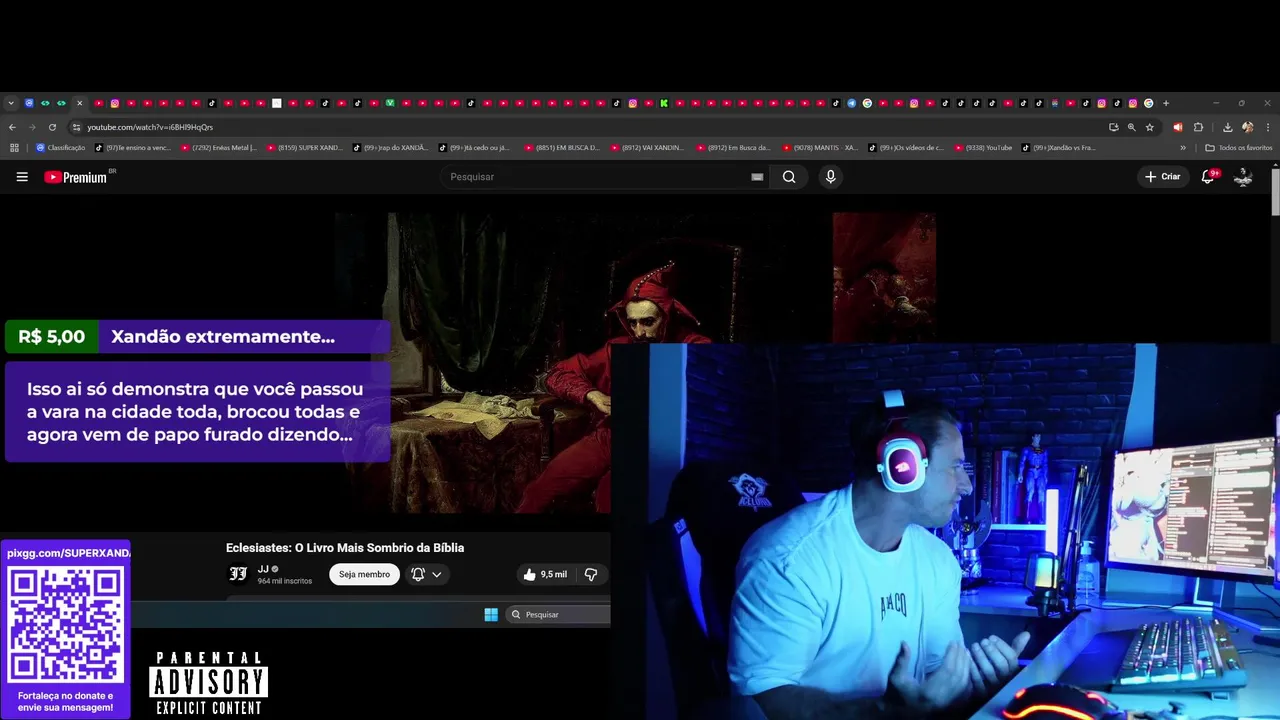The height and width of the screenshot is (720, 1280).
Task: Click video title Eclesiastes: O Livro Mais Sombrio
Action: click(x=345, y=548)
